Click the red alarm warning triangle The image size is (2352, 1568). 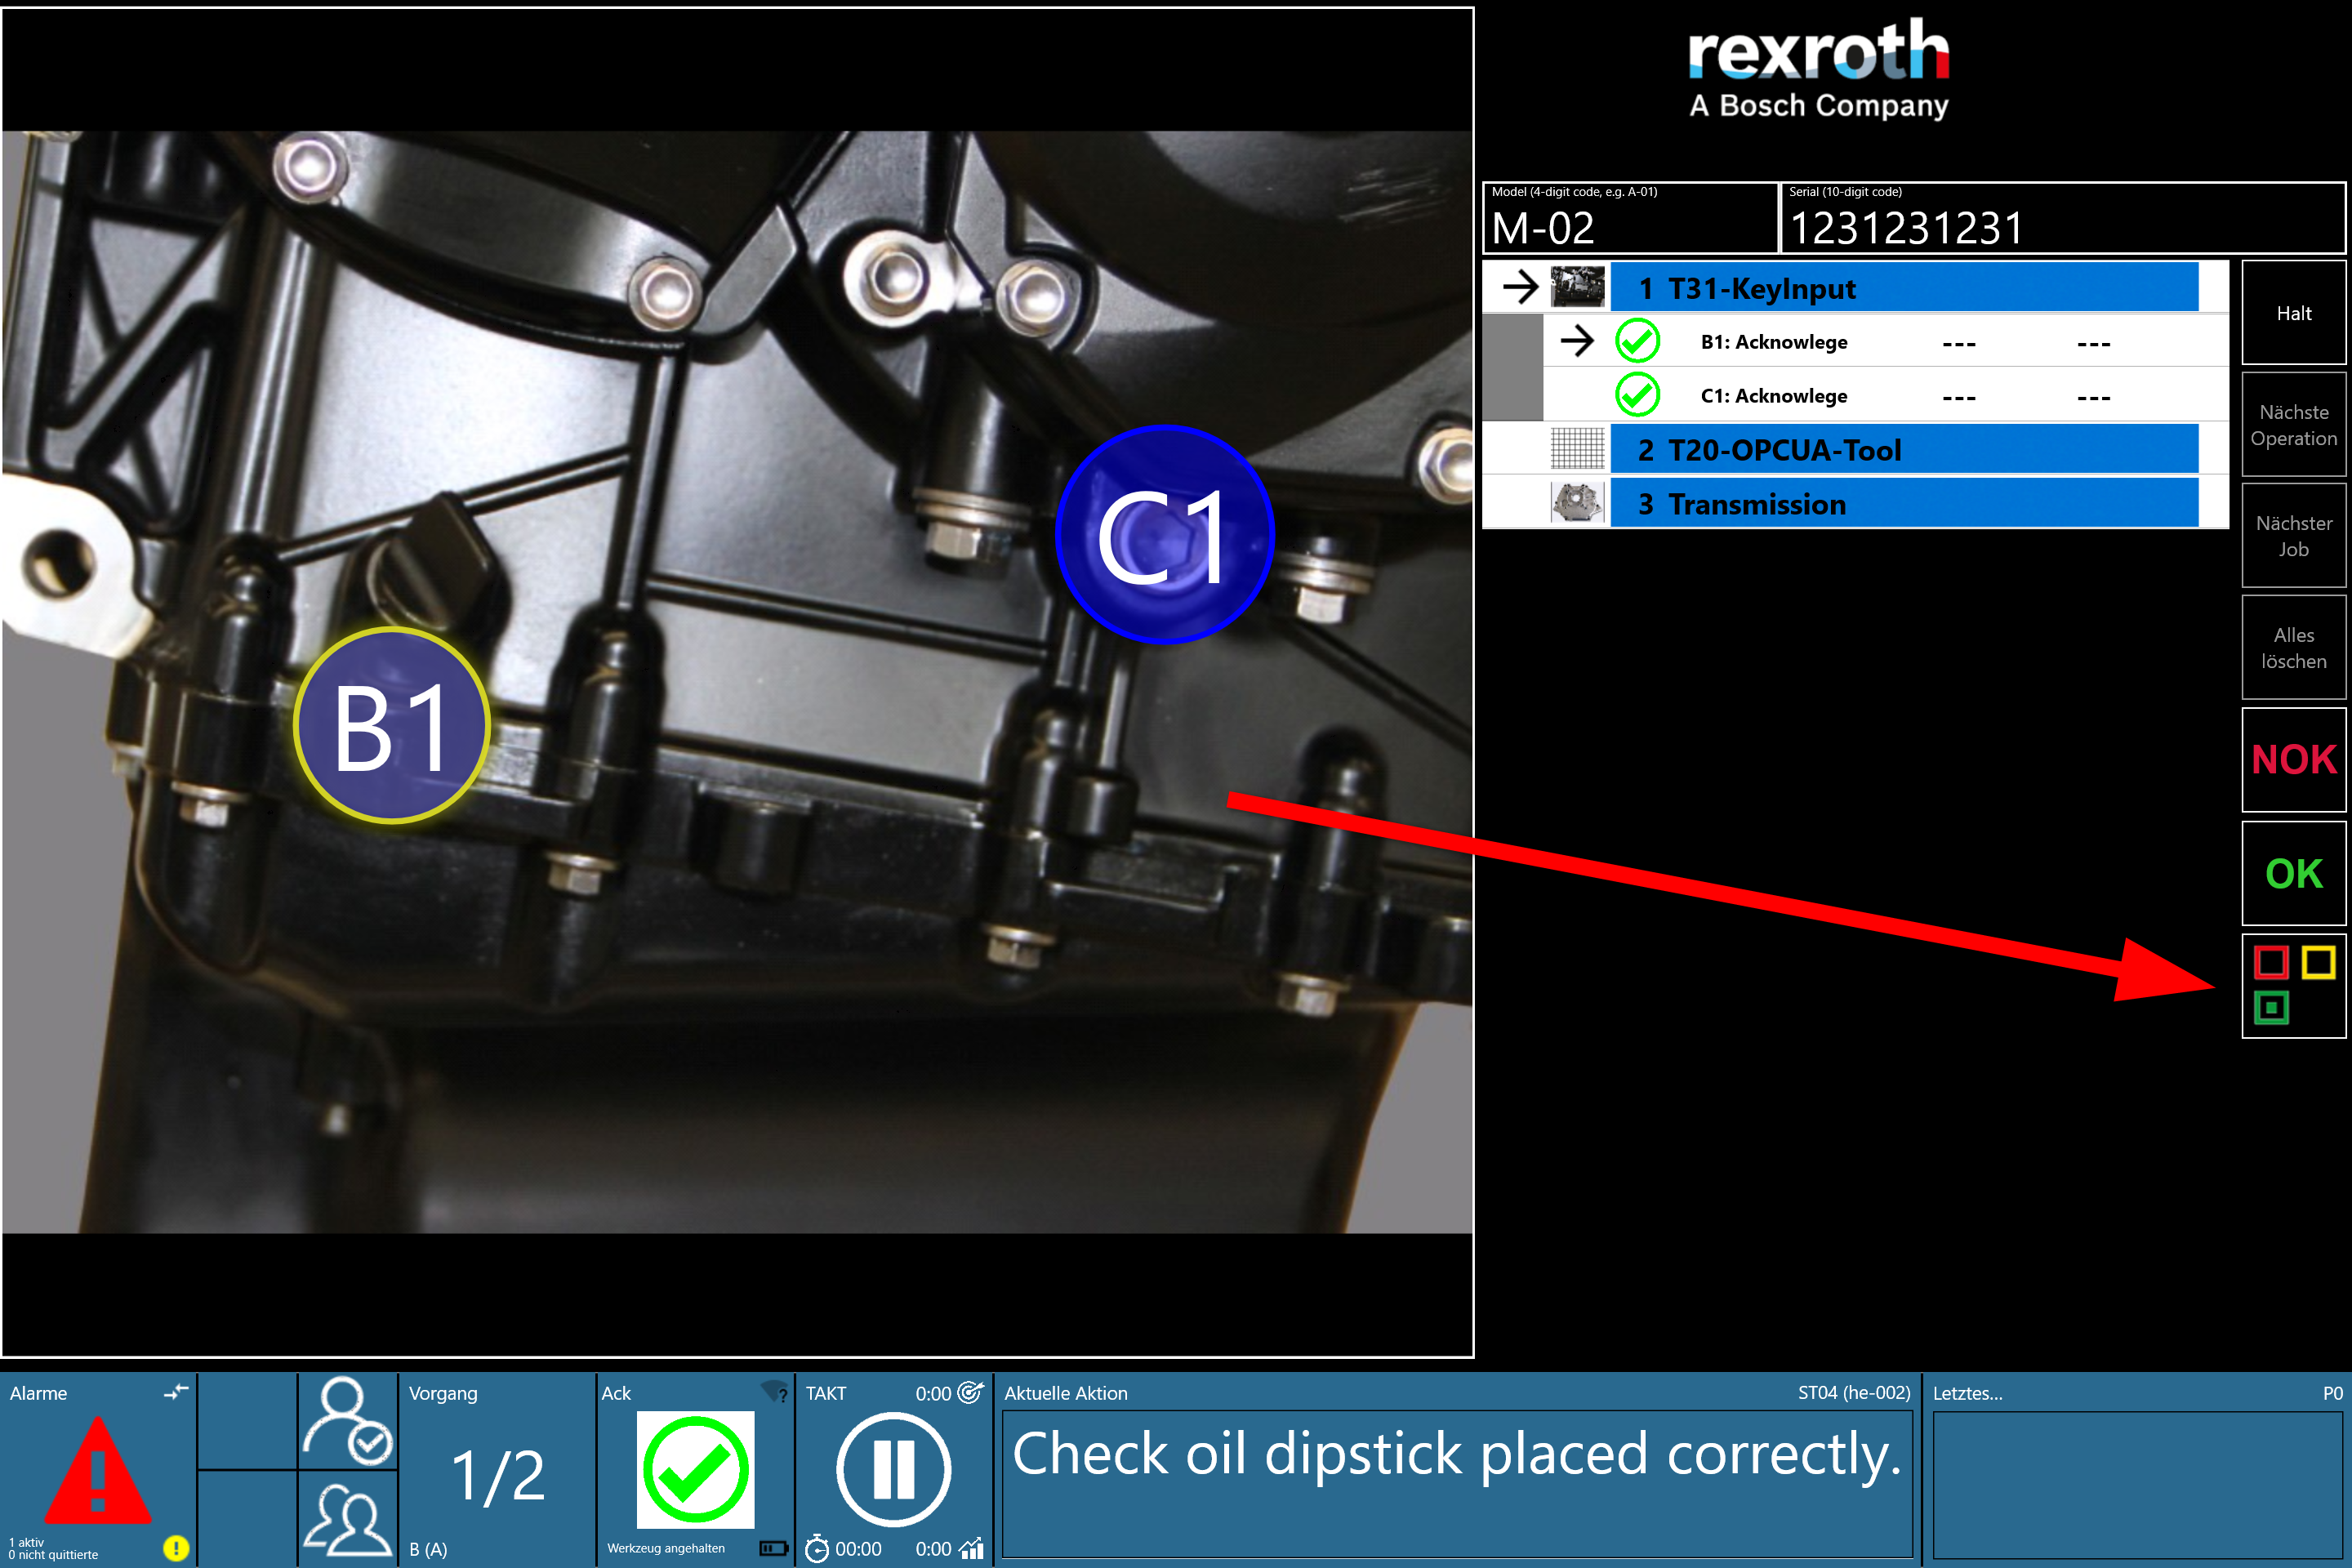98,1472
